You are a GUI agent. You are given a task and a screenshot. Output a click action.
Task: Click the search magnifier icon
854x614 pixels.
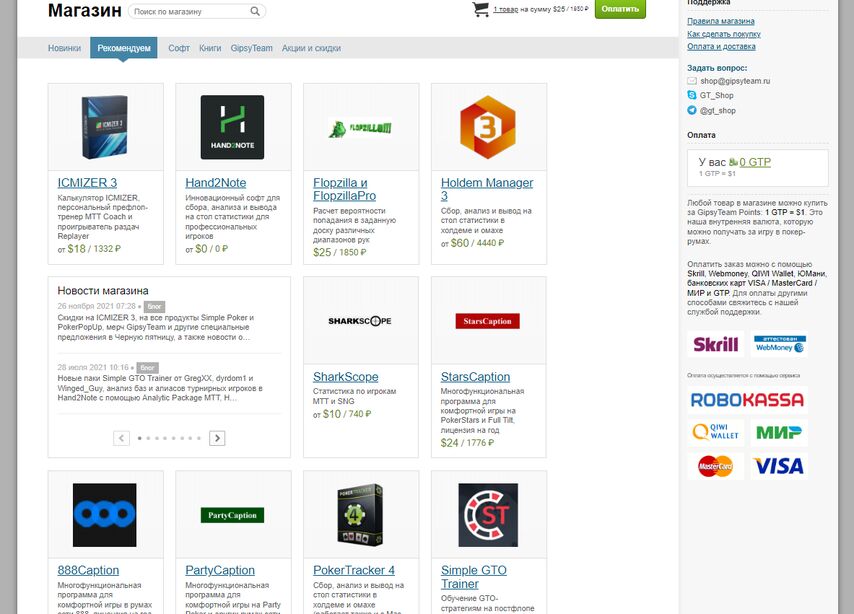[255, 11]
